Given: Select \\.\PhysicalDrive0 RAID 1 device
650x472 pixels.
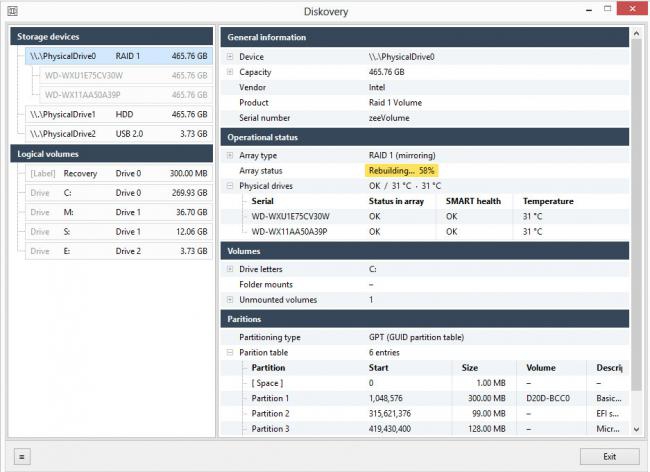Looking at the screenshot, I should pos(119,56).
